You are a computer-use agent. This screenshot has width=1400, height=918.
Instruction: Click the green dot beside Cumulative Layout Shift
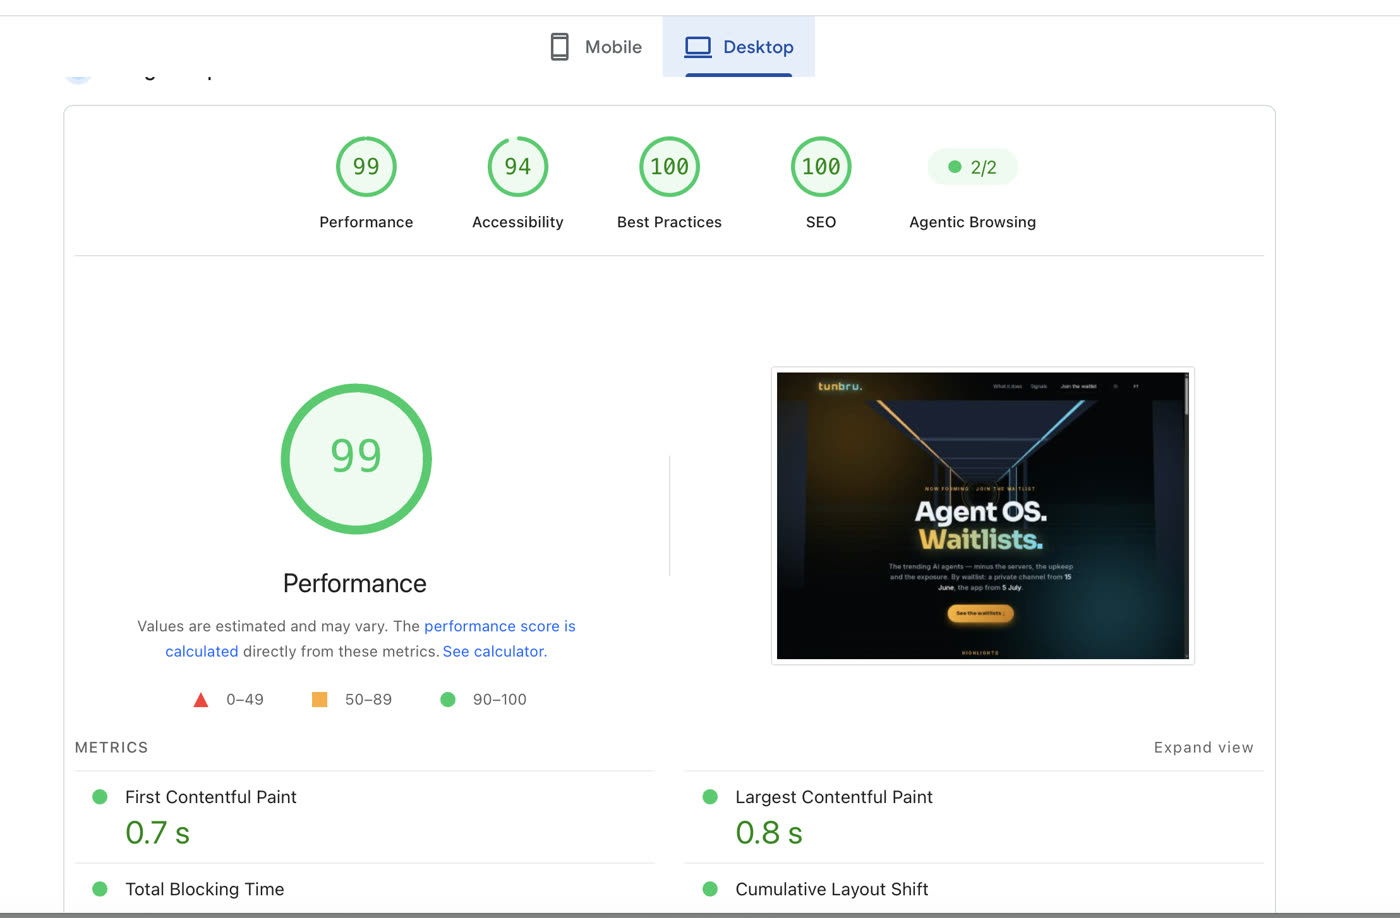[710, 889]
